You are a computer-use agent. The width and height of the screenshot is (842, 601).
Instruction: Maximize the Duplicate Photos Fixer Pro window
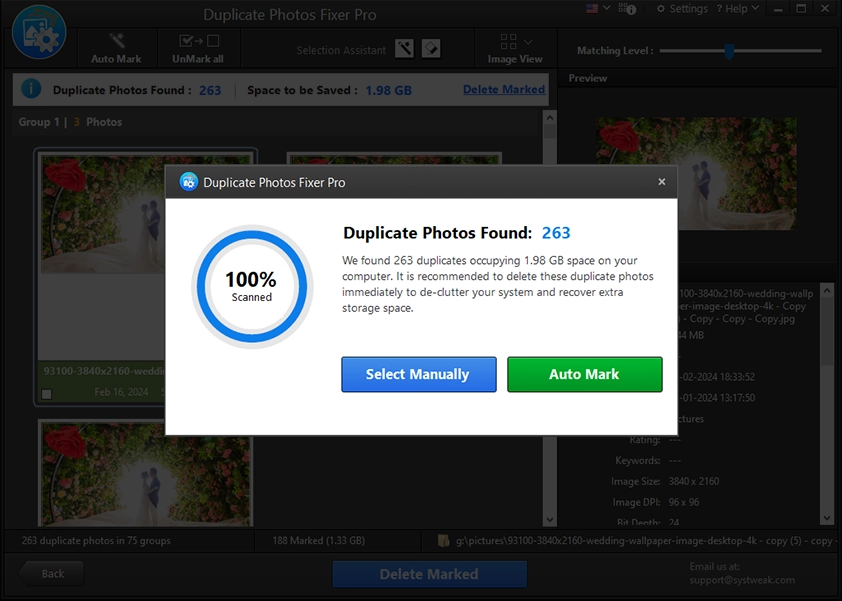pos(801,9)
